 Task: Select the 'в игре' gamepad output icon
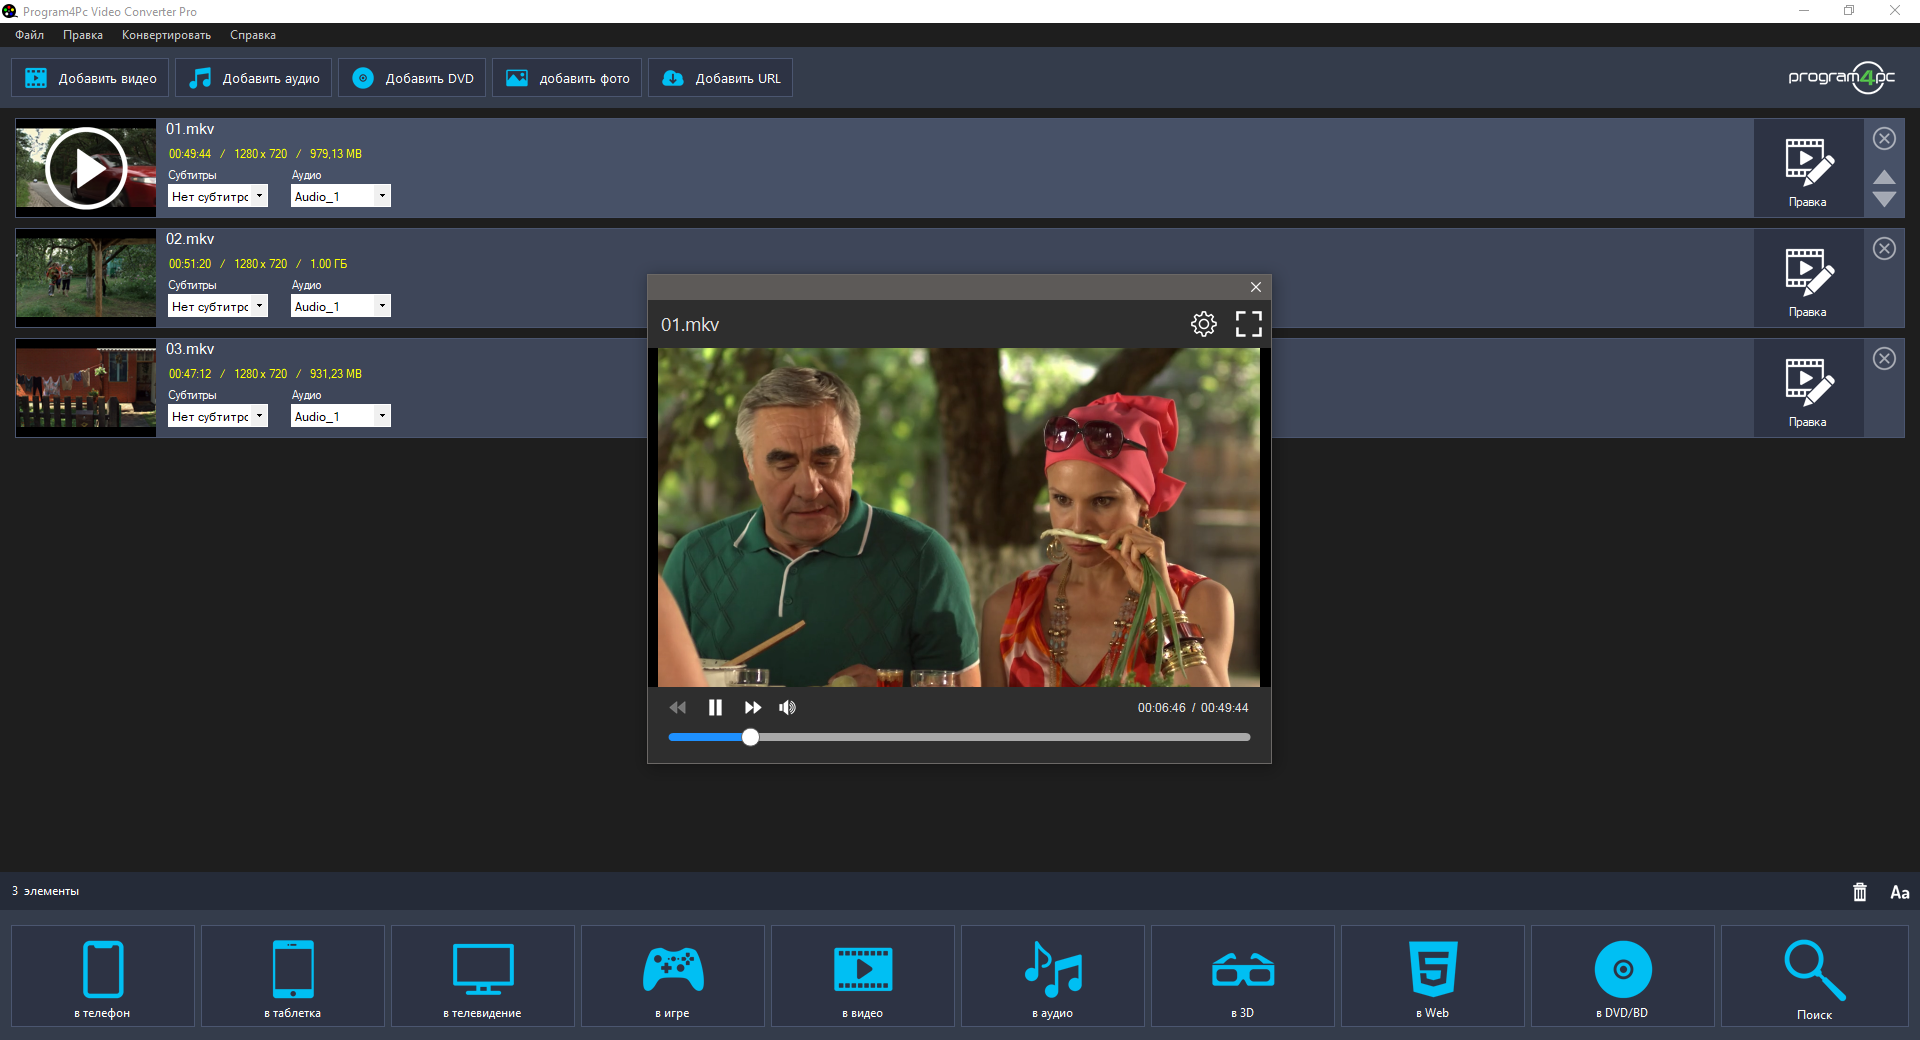(672, 976)
